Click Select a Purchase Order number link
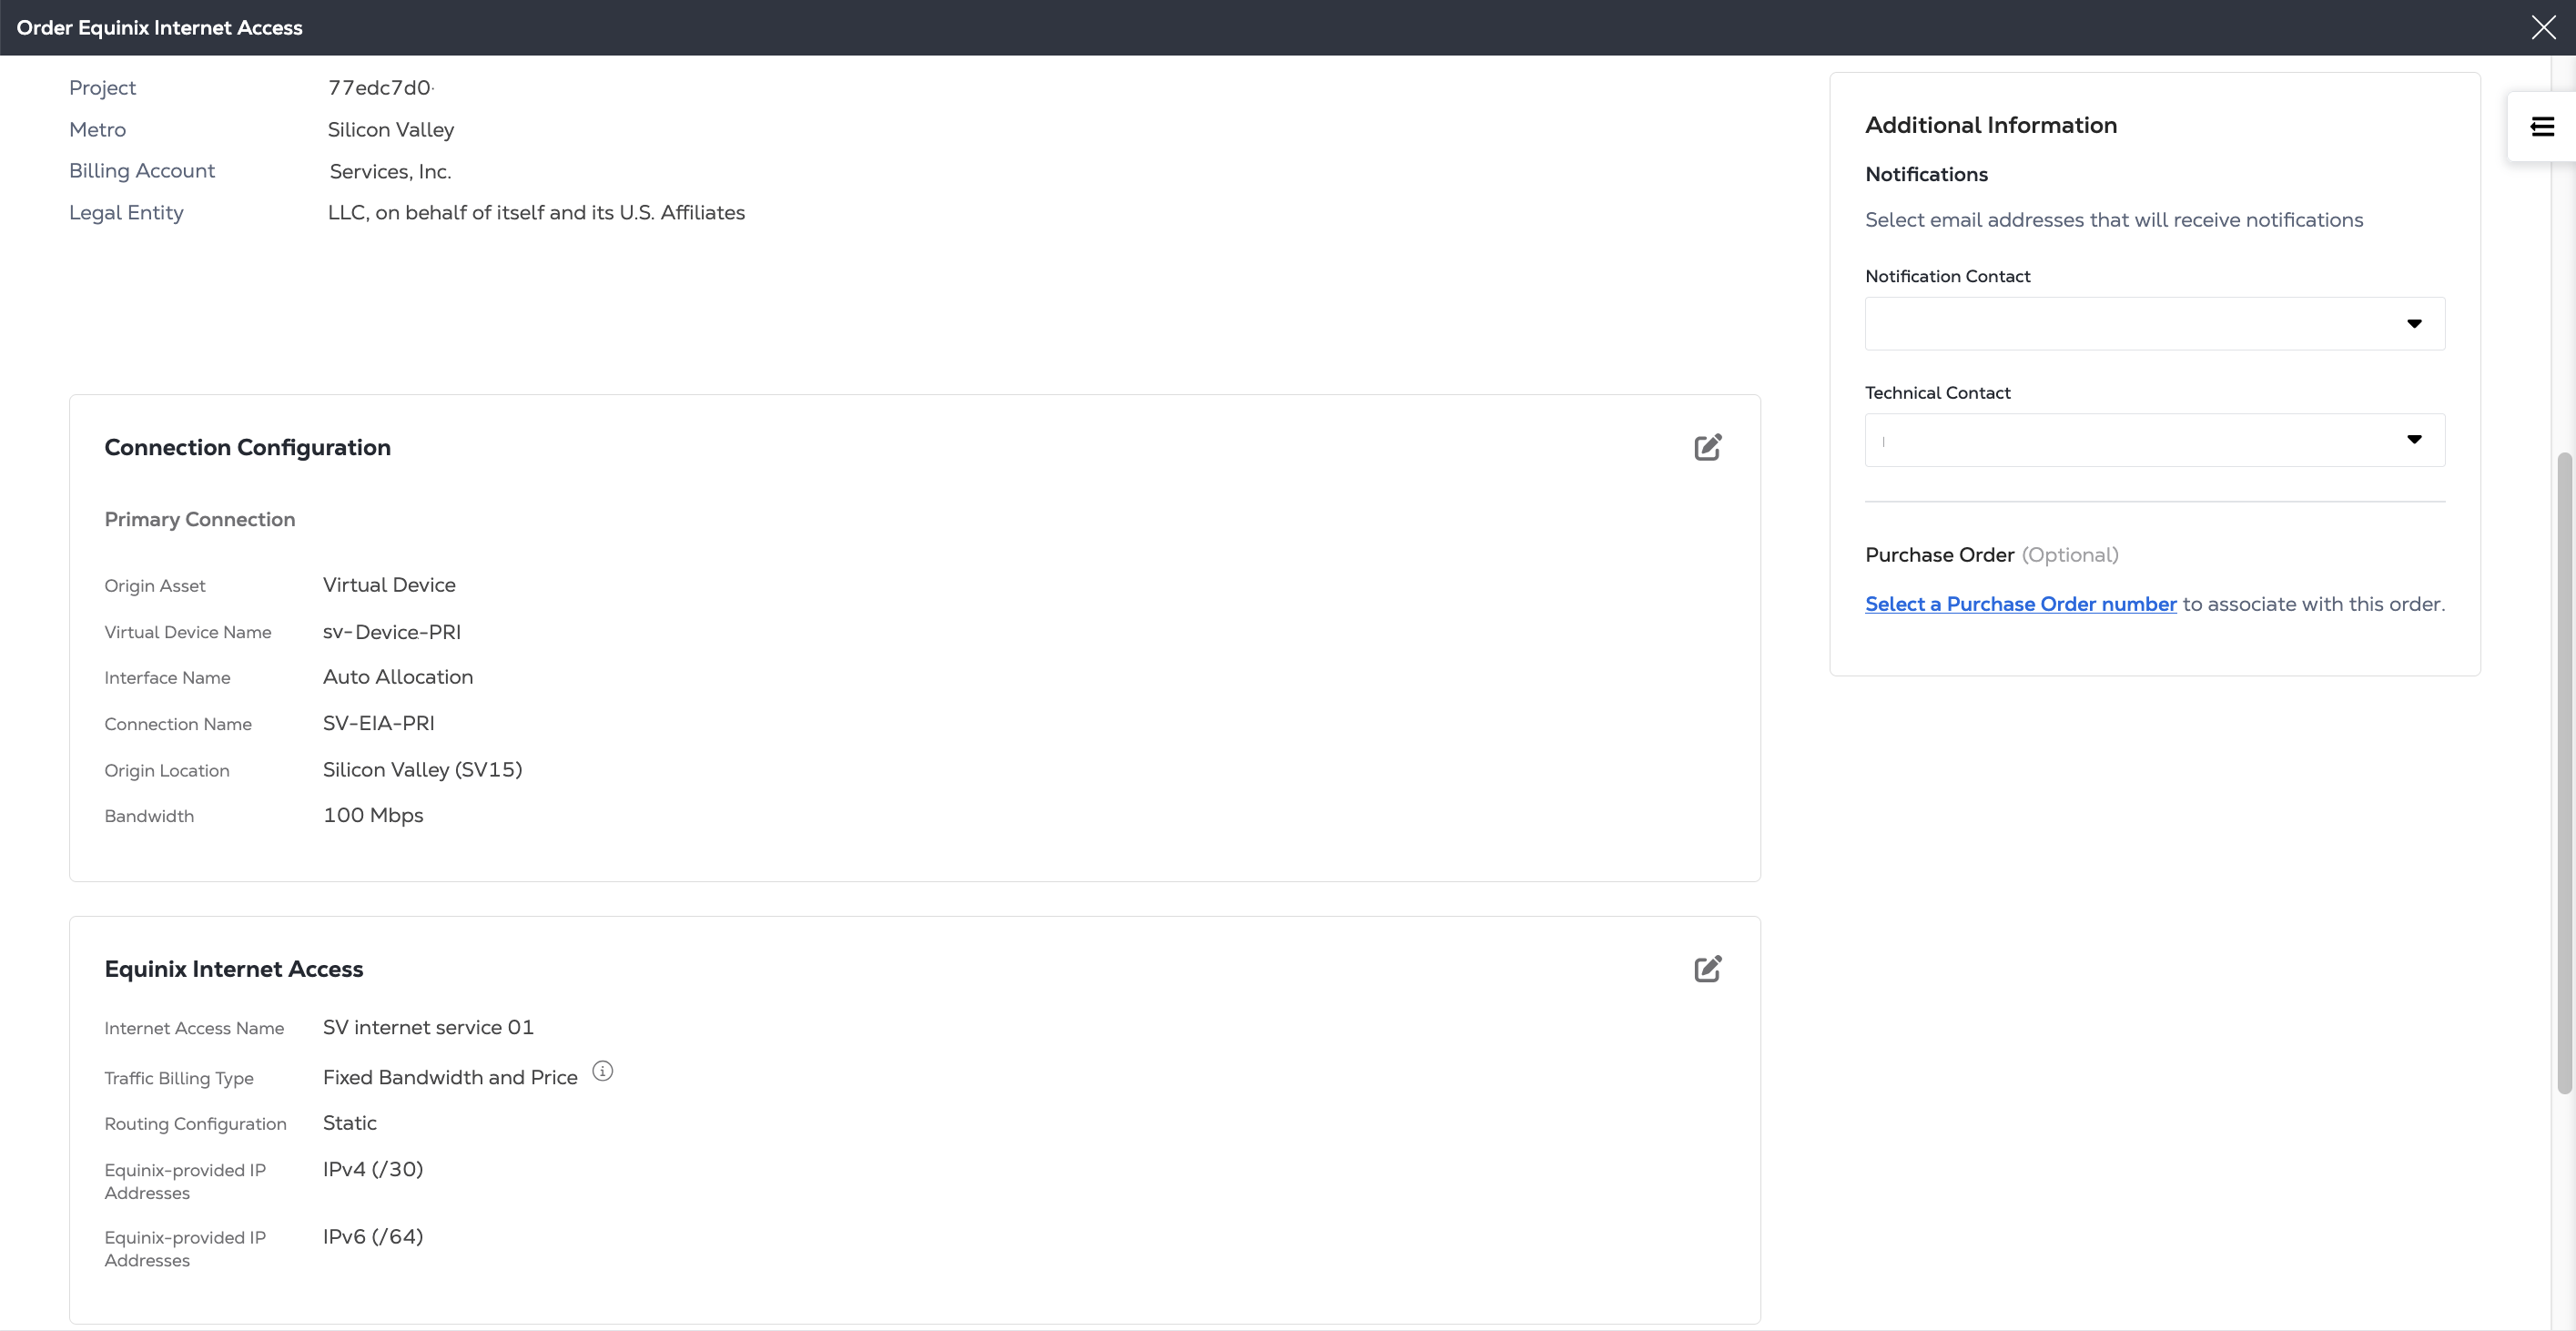 coord(2020,604)
